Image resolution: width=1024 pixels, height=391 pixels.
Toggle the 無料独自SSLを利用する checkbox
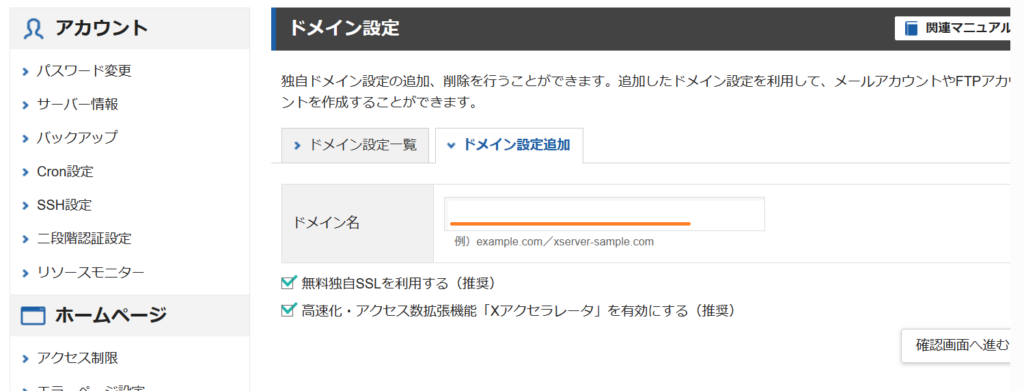coord(288,283)
